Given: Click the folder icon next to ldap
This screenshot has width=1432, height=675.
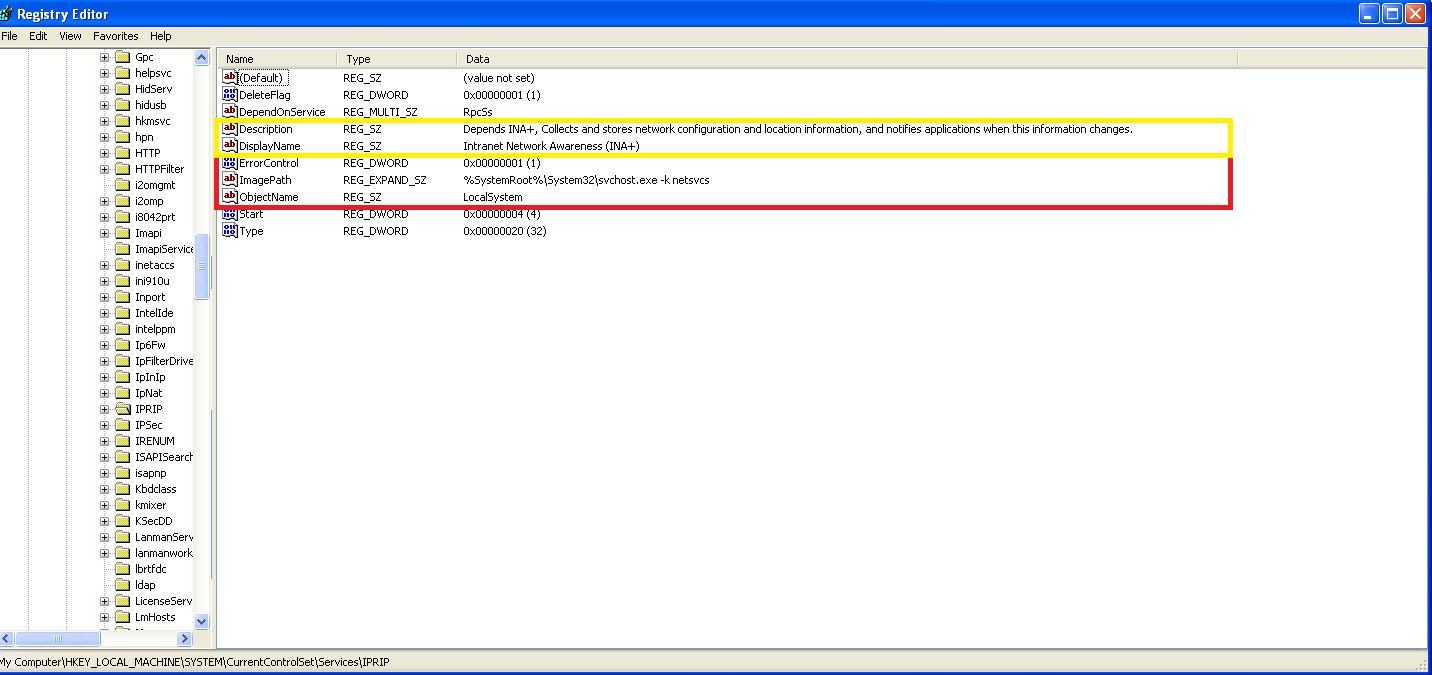Looking at the screenshot, I should [123, 585].
